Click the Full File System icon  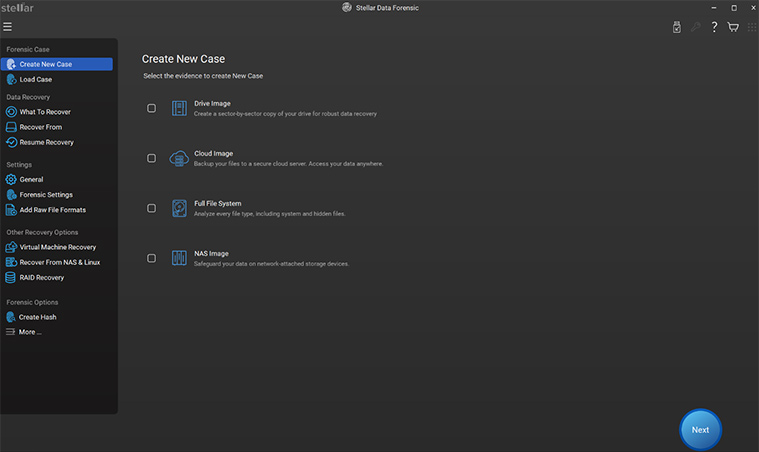coord(179,208)
